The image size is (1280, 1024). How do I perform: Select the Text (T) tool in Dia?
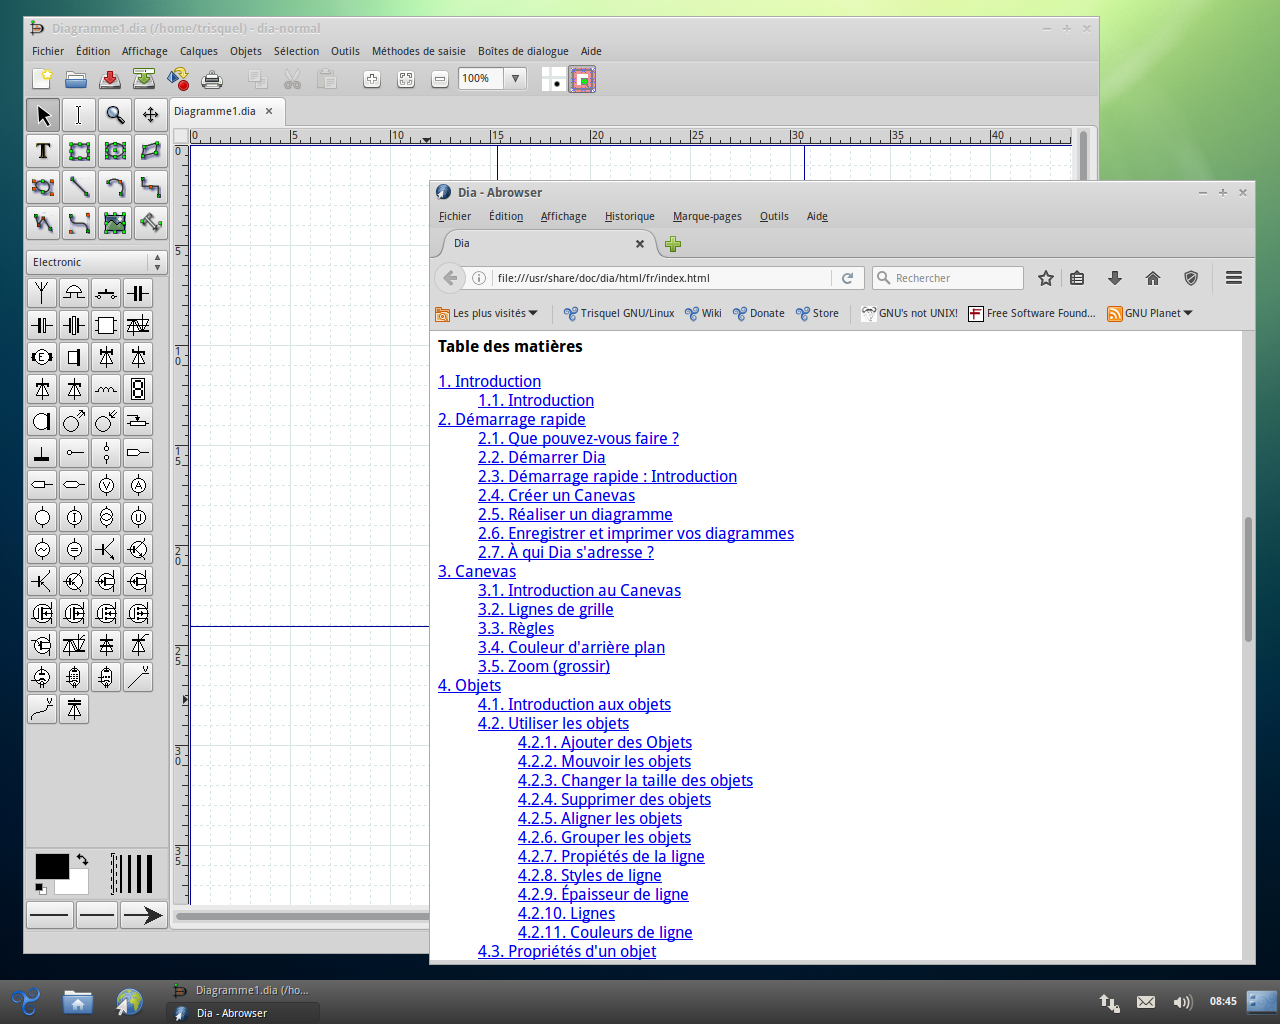click(43, 151)
